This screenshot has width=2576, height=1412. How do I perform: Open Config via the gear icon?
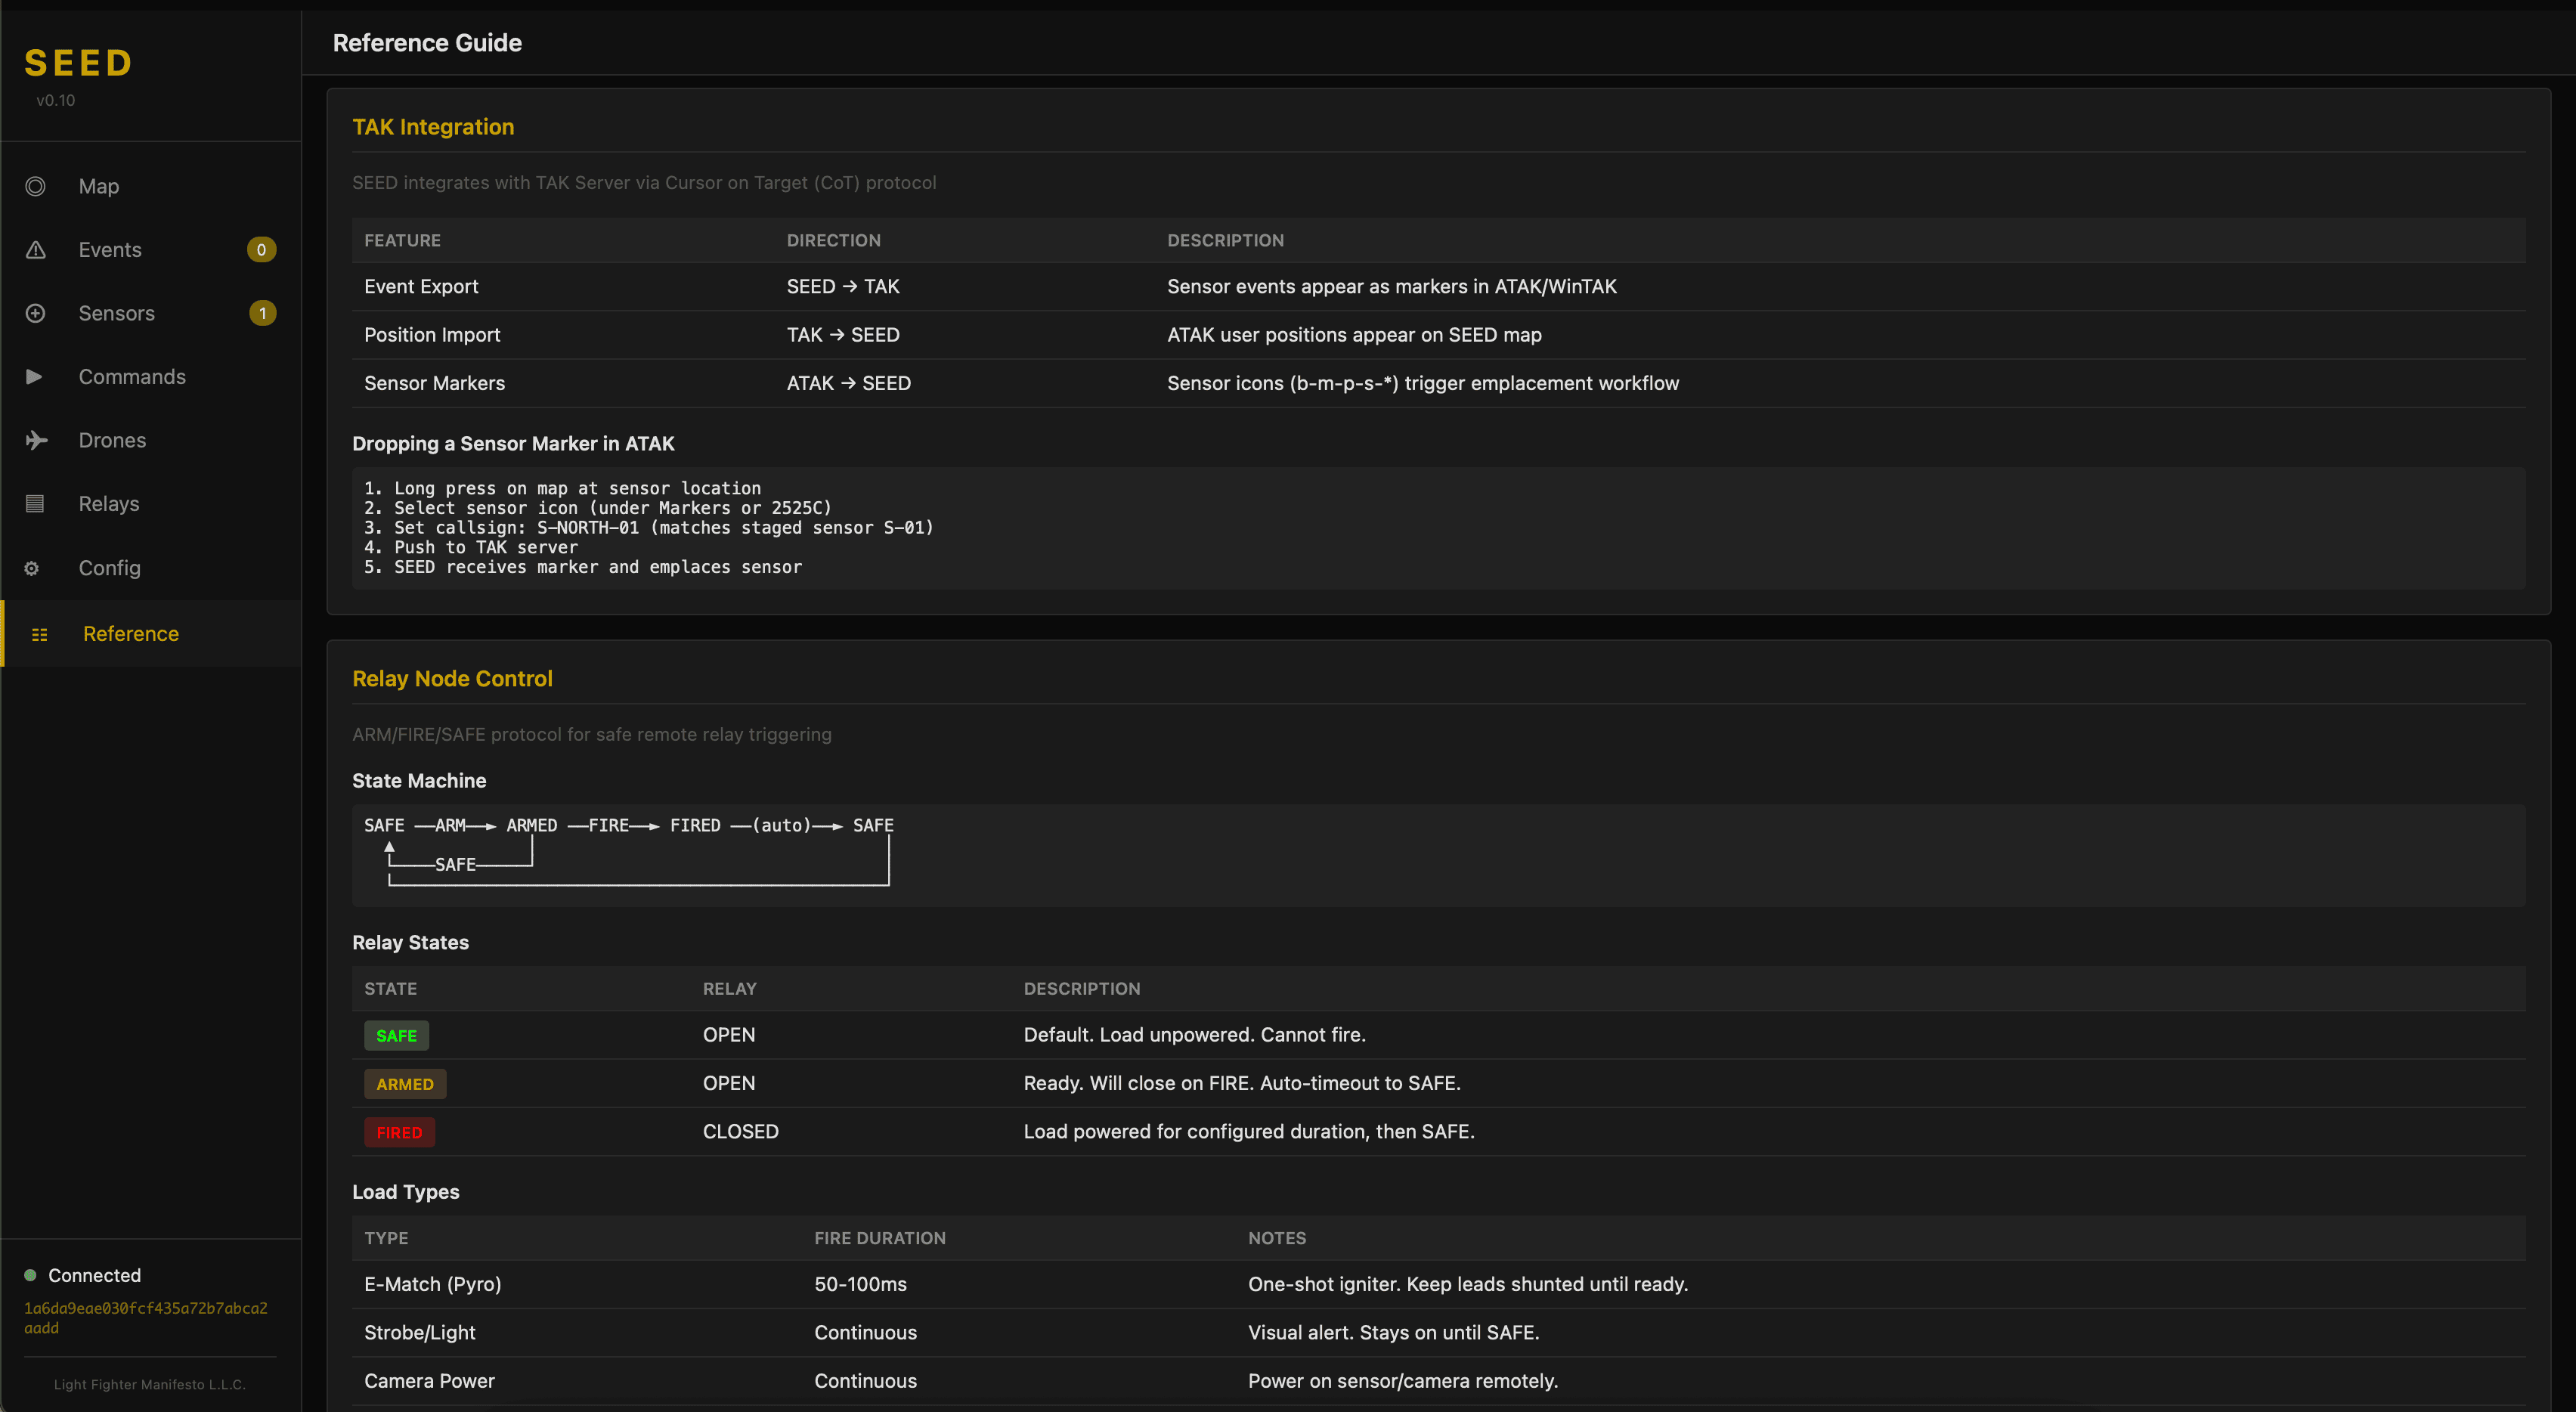pyautogui.click(x=30, y=568)
